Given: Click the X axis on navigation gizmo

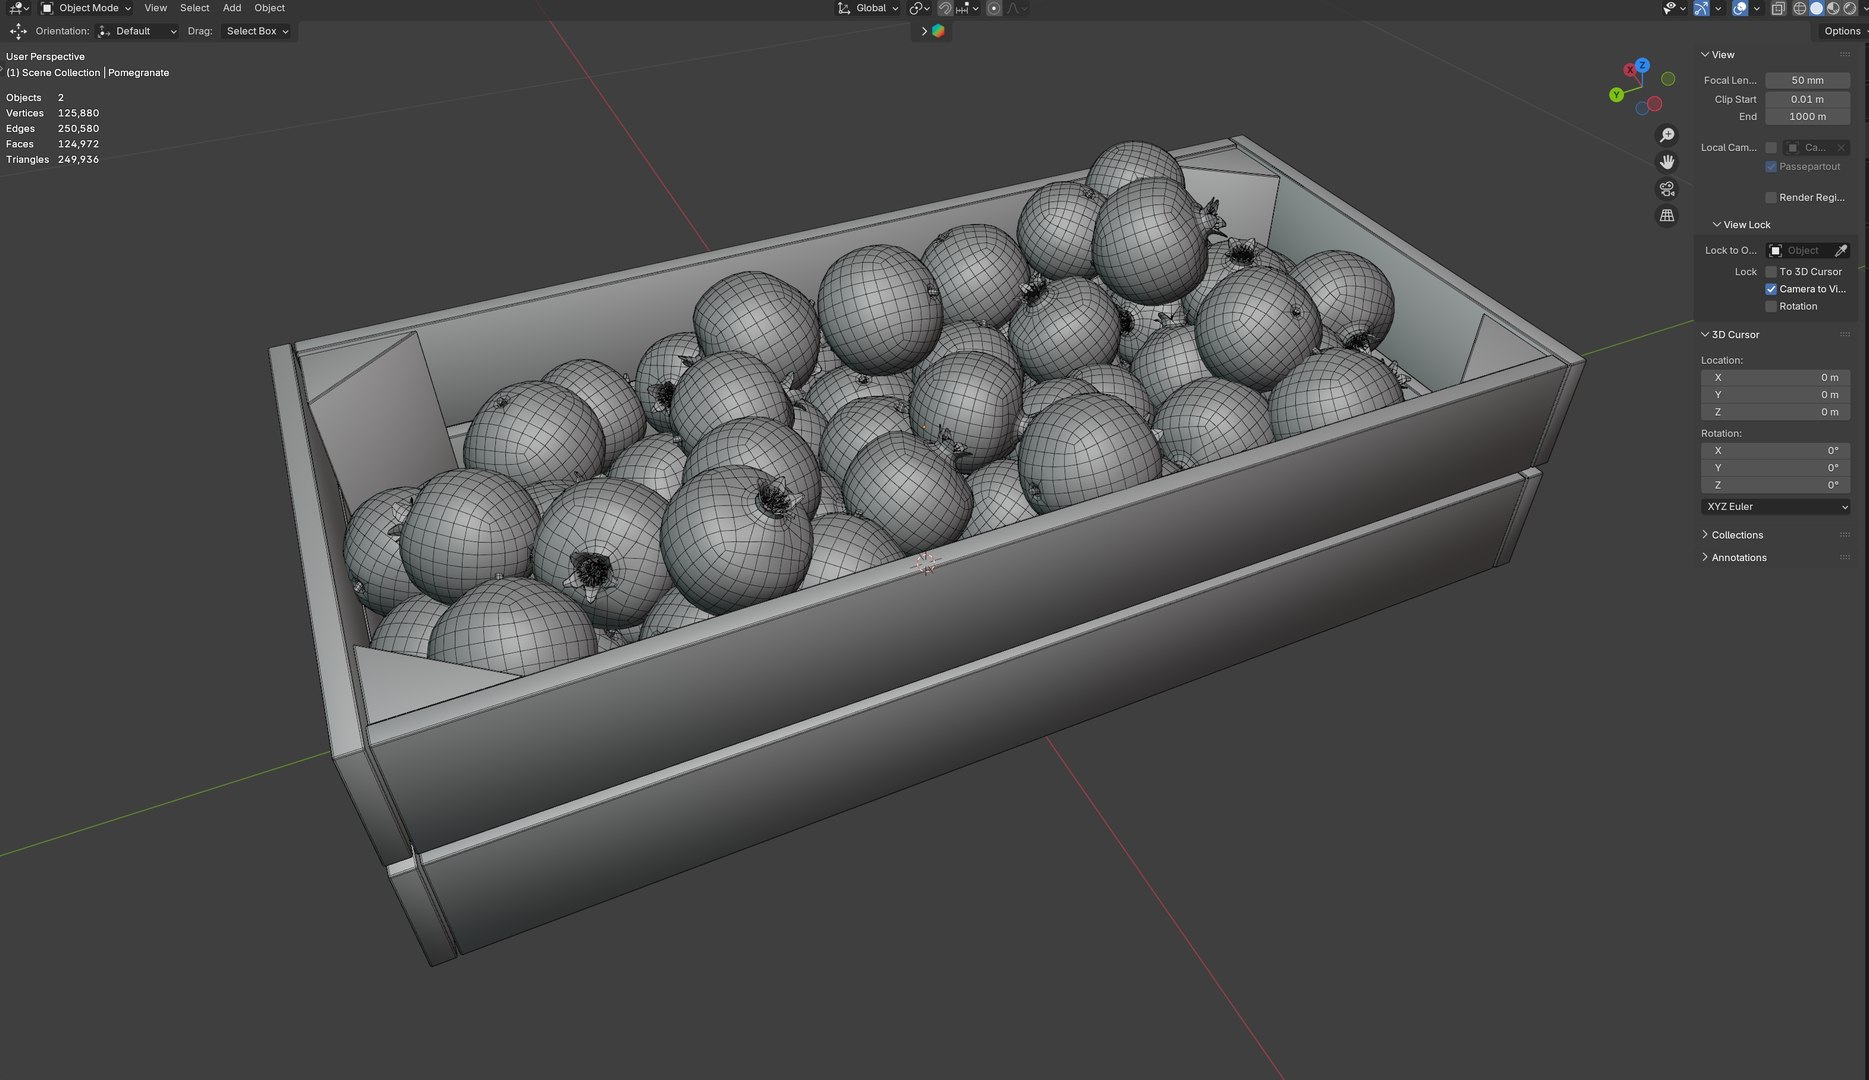Looking at the screenshot, I should (1630, 70).
